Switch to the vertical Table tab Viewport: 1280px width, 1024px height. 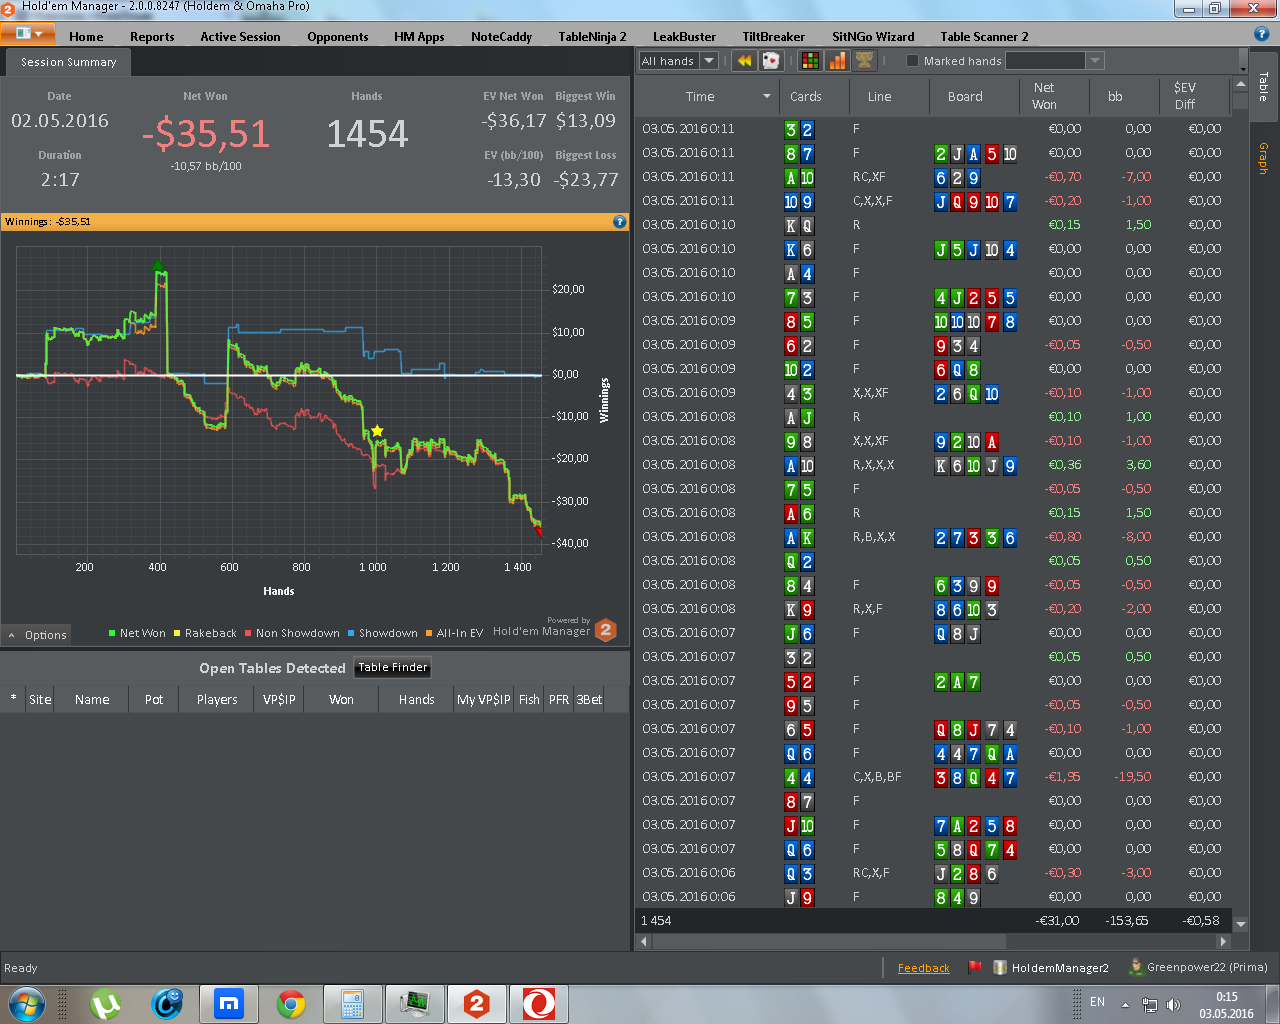(x=1263, y=88)
